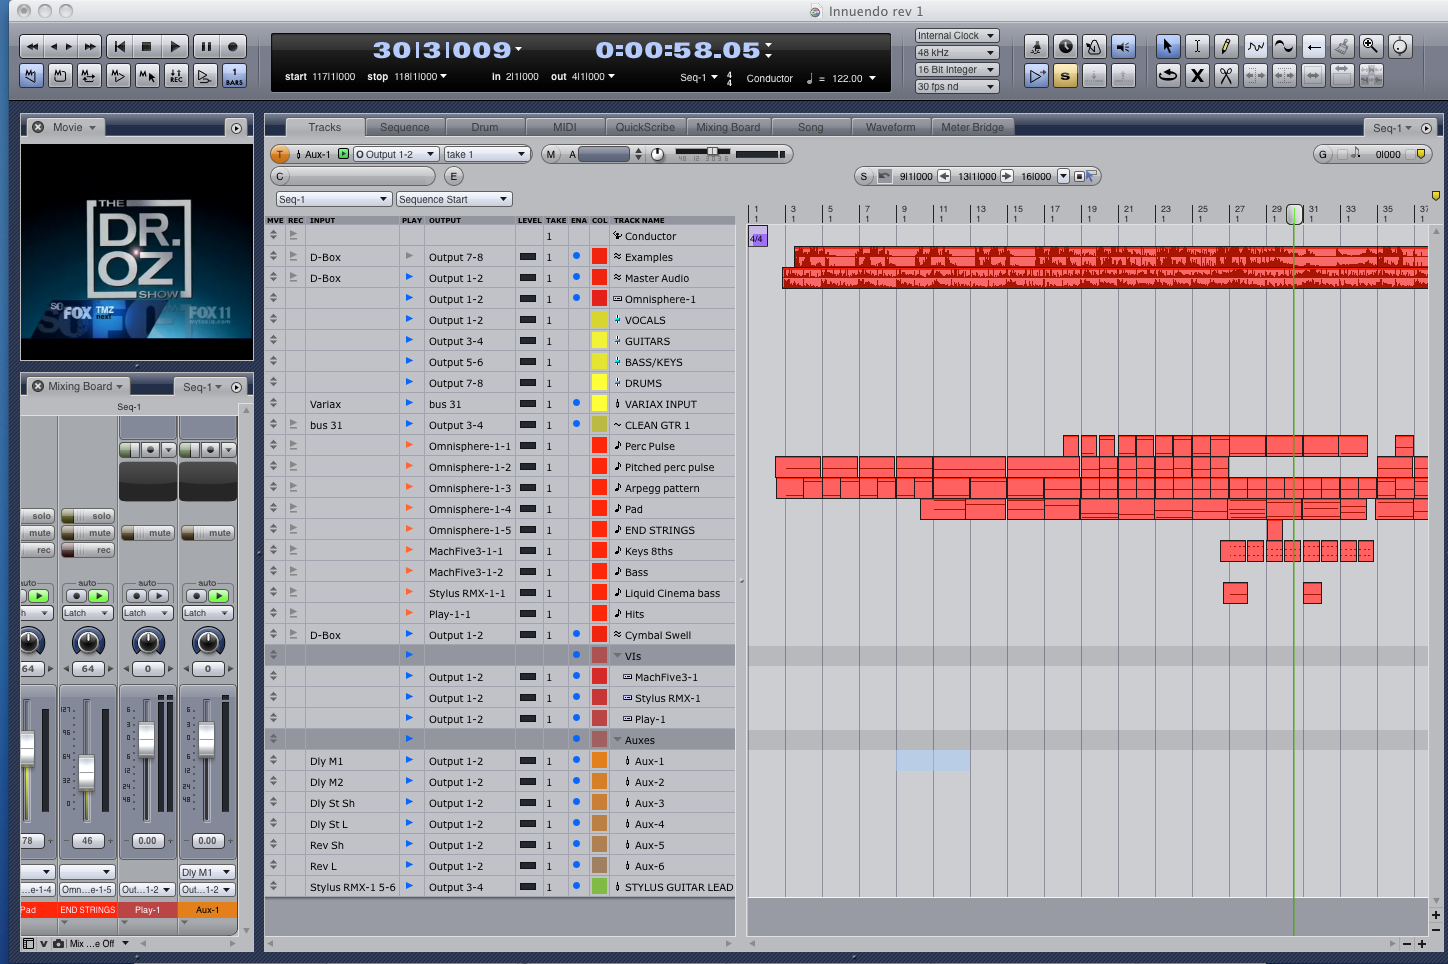Screen dimensions: 1448x964
Task: Toggle enable dot for Master Audio track
Action: [576, 277]
